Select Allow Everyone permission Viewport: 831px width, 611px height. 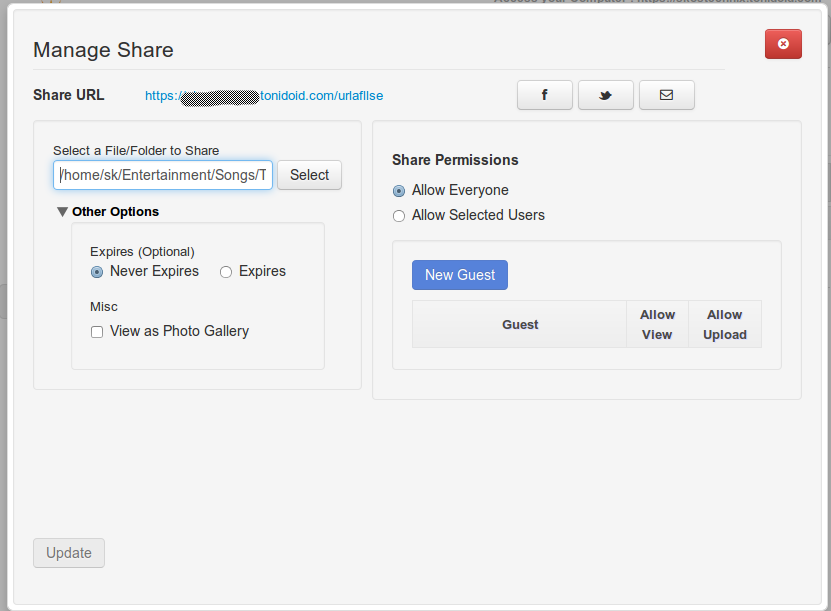pyautogui.click(x=399, y=191)
